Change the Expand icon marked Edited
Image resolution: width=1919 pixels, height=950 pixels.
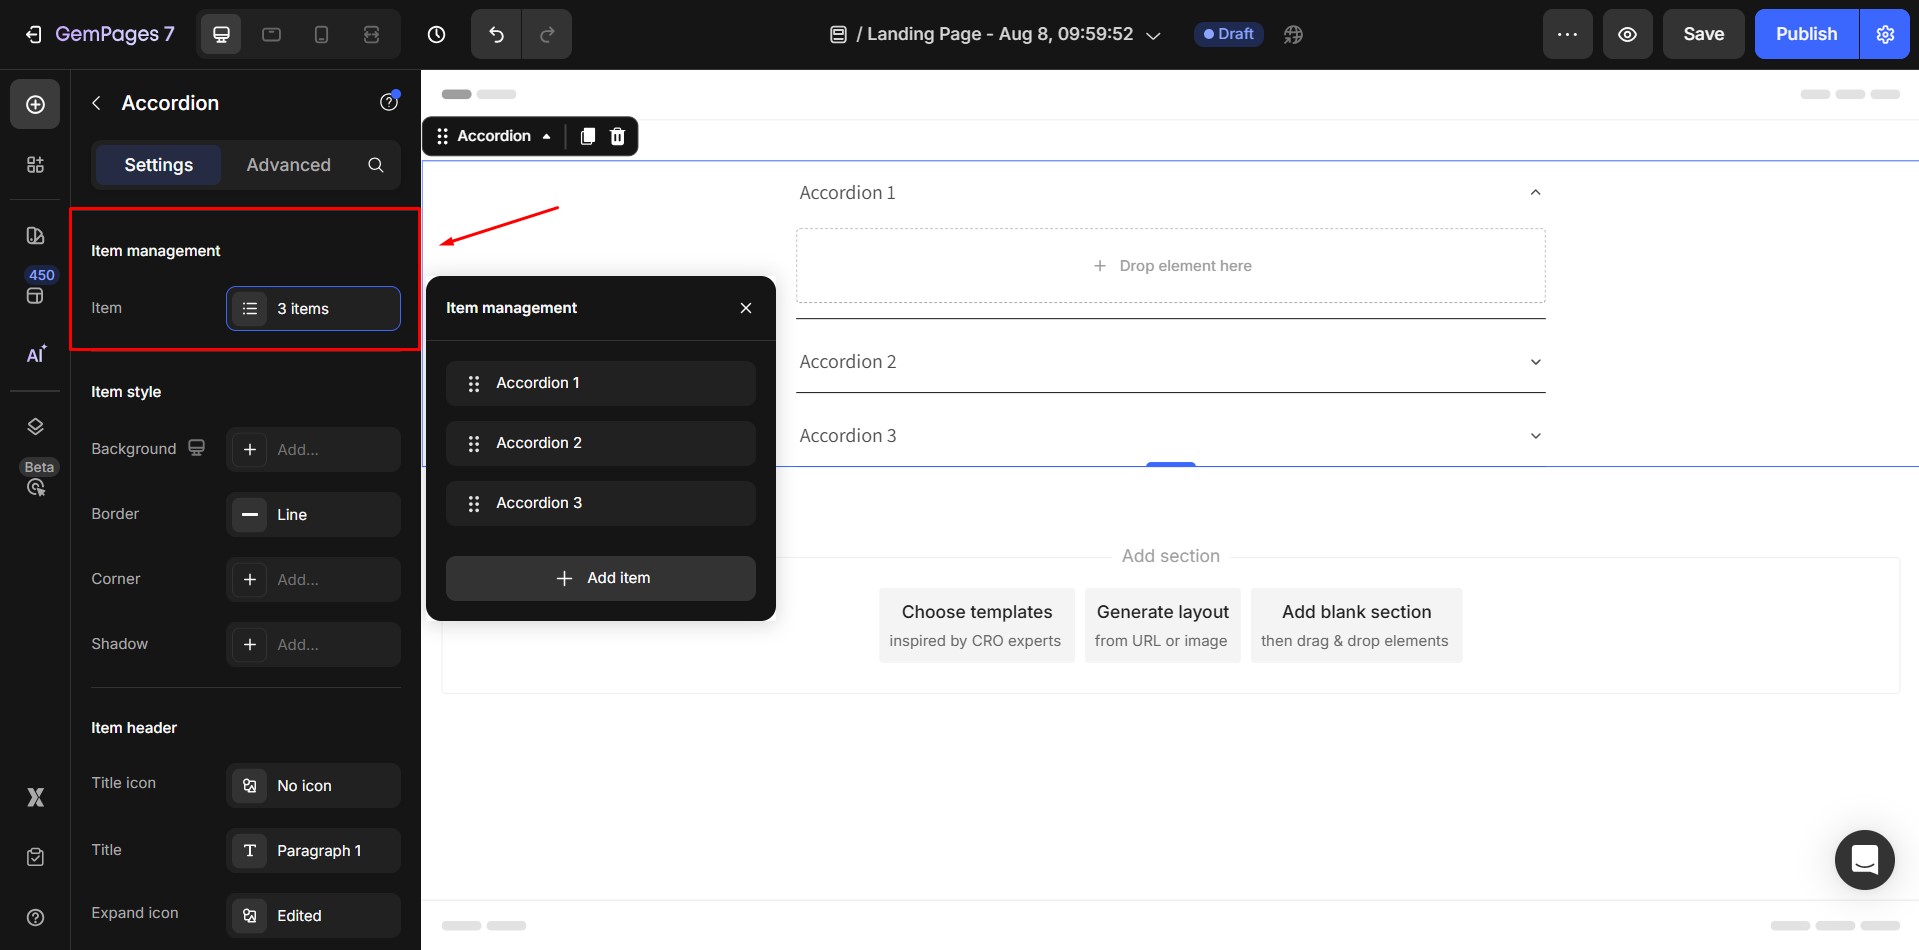(312, 915)
